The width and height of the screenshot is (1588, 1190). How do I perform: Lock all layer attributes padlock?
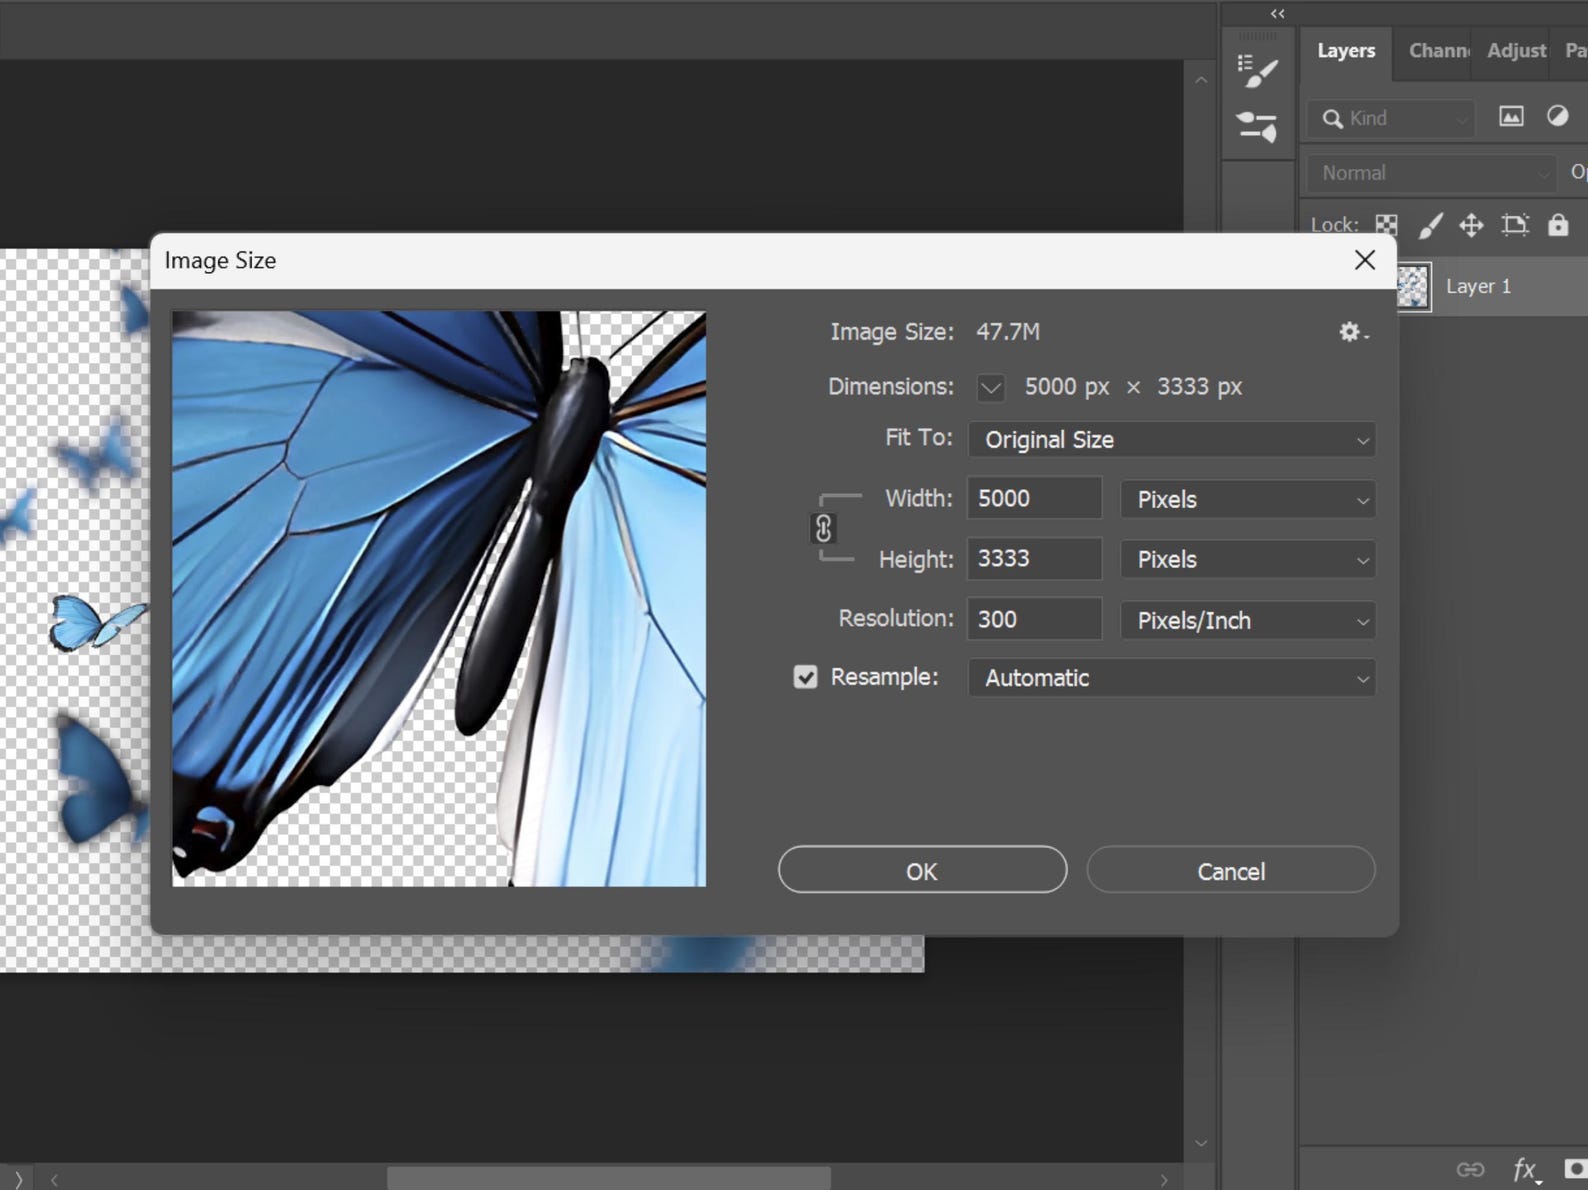pyautogui.click(x=1558, y=225)
